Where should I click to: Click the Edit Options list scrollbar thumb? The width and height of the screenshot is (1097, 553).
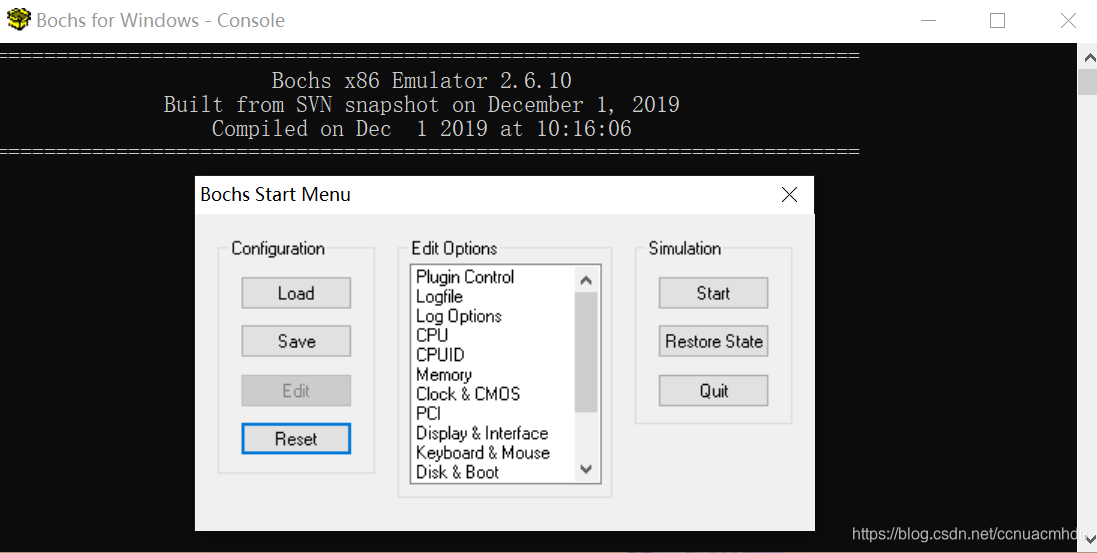click(x=586, y=352)
